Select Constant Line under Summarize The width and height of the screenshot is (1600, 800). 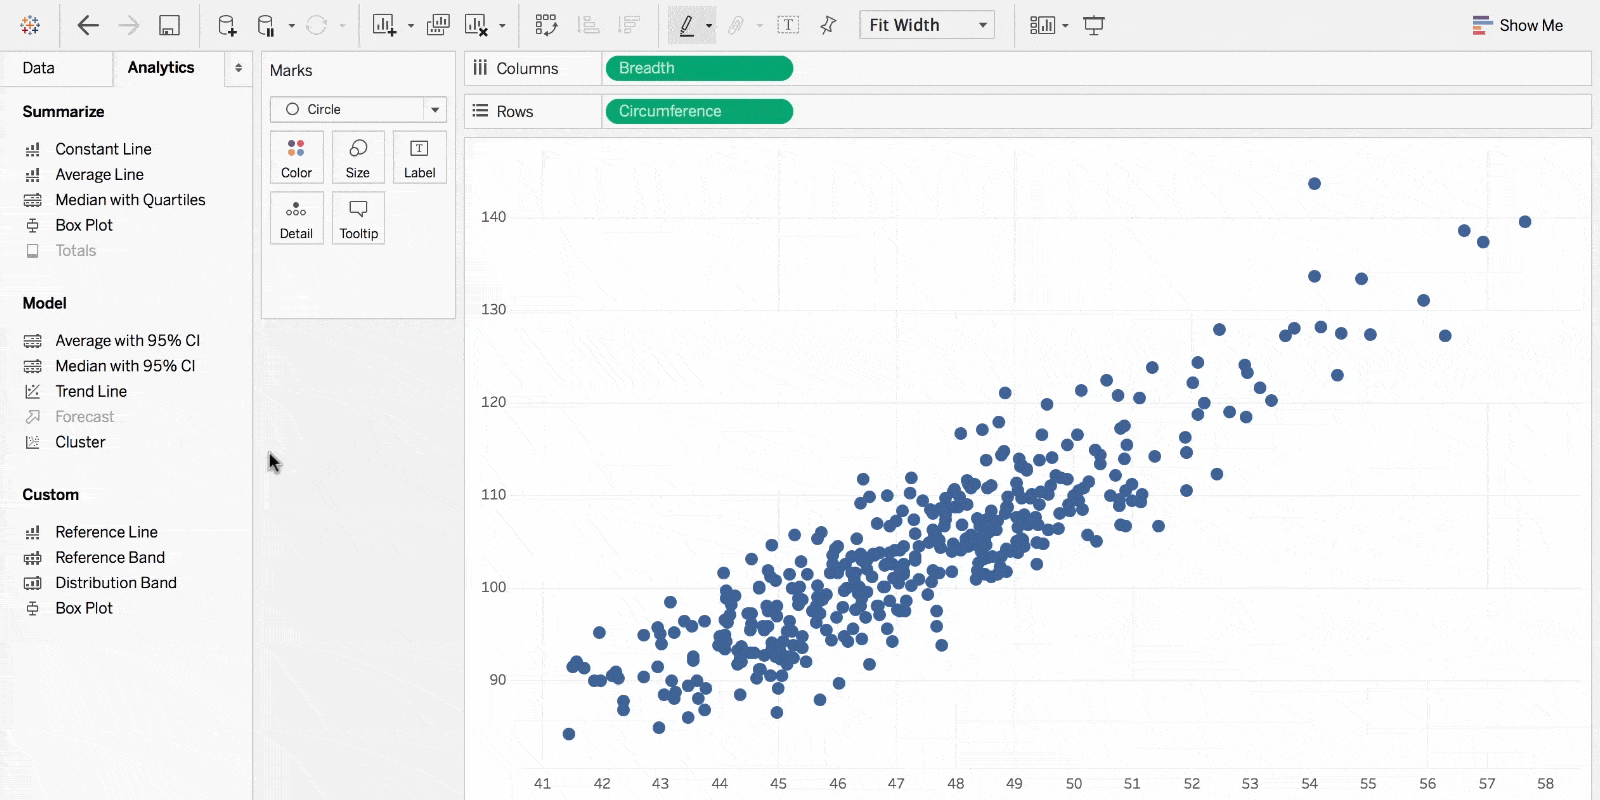pyautogui.click(x=103, y=149)
